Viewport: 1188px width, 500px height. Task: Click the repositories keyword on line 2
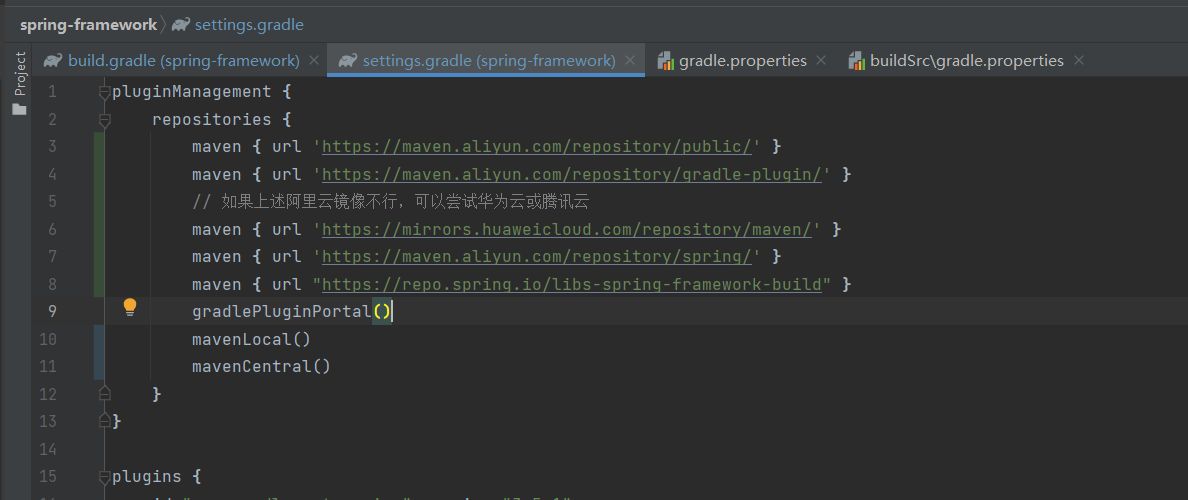coord(211,120)
